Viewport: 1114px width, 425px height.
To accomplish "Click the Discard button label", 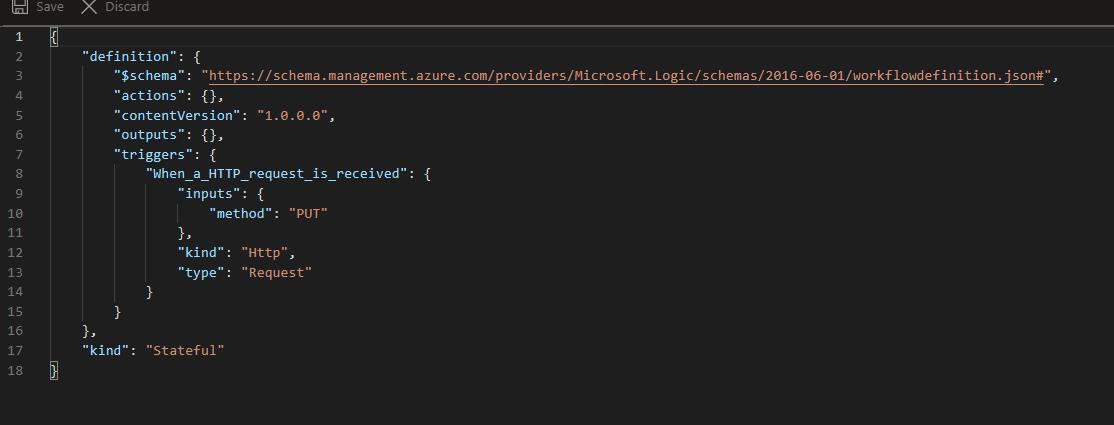I will (127, 6).
